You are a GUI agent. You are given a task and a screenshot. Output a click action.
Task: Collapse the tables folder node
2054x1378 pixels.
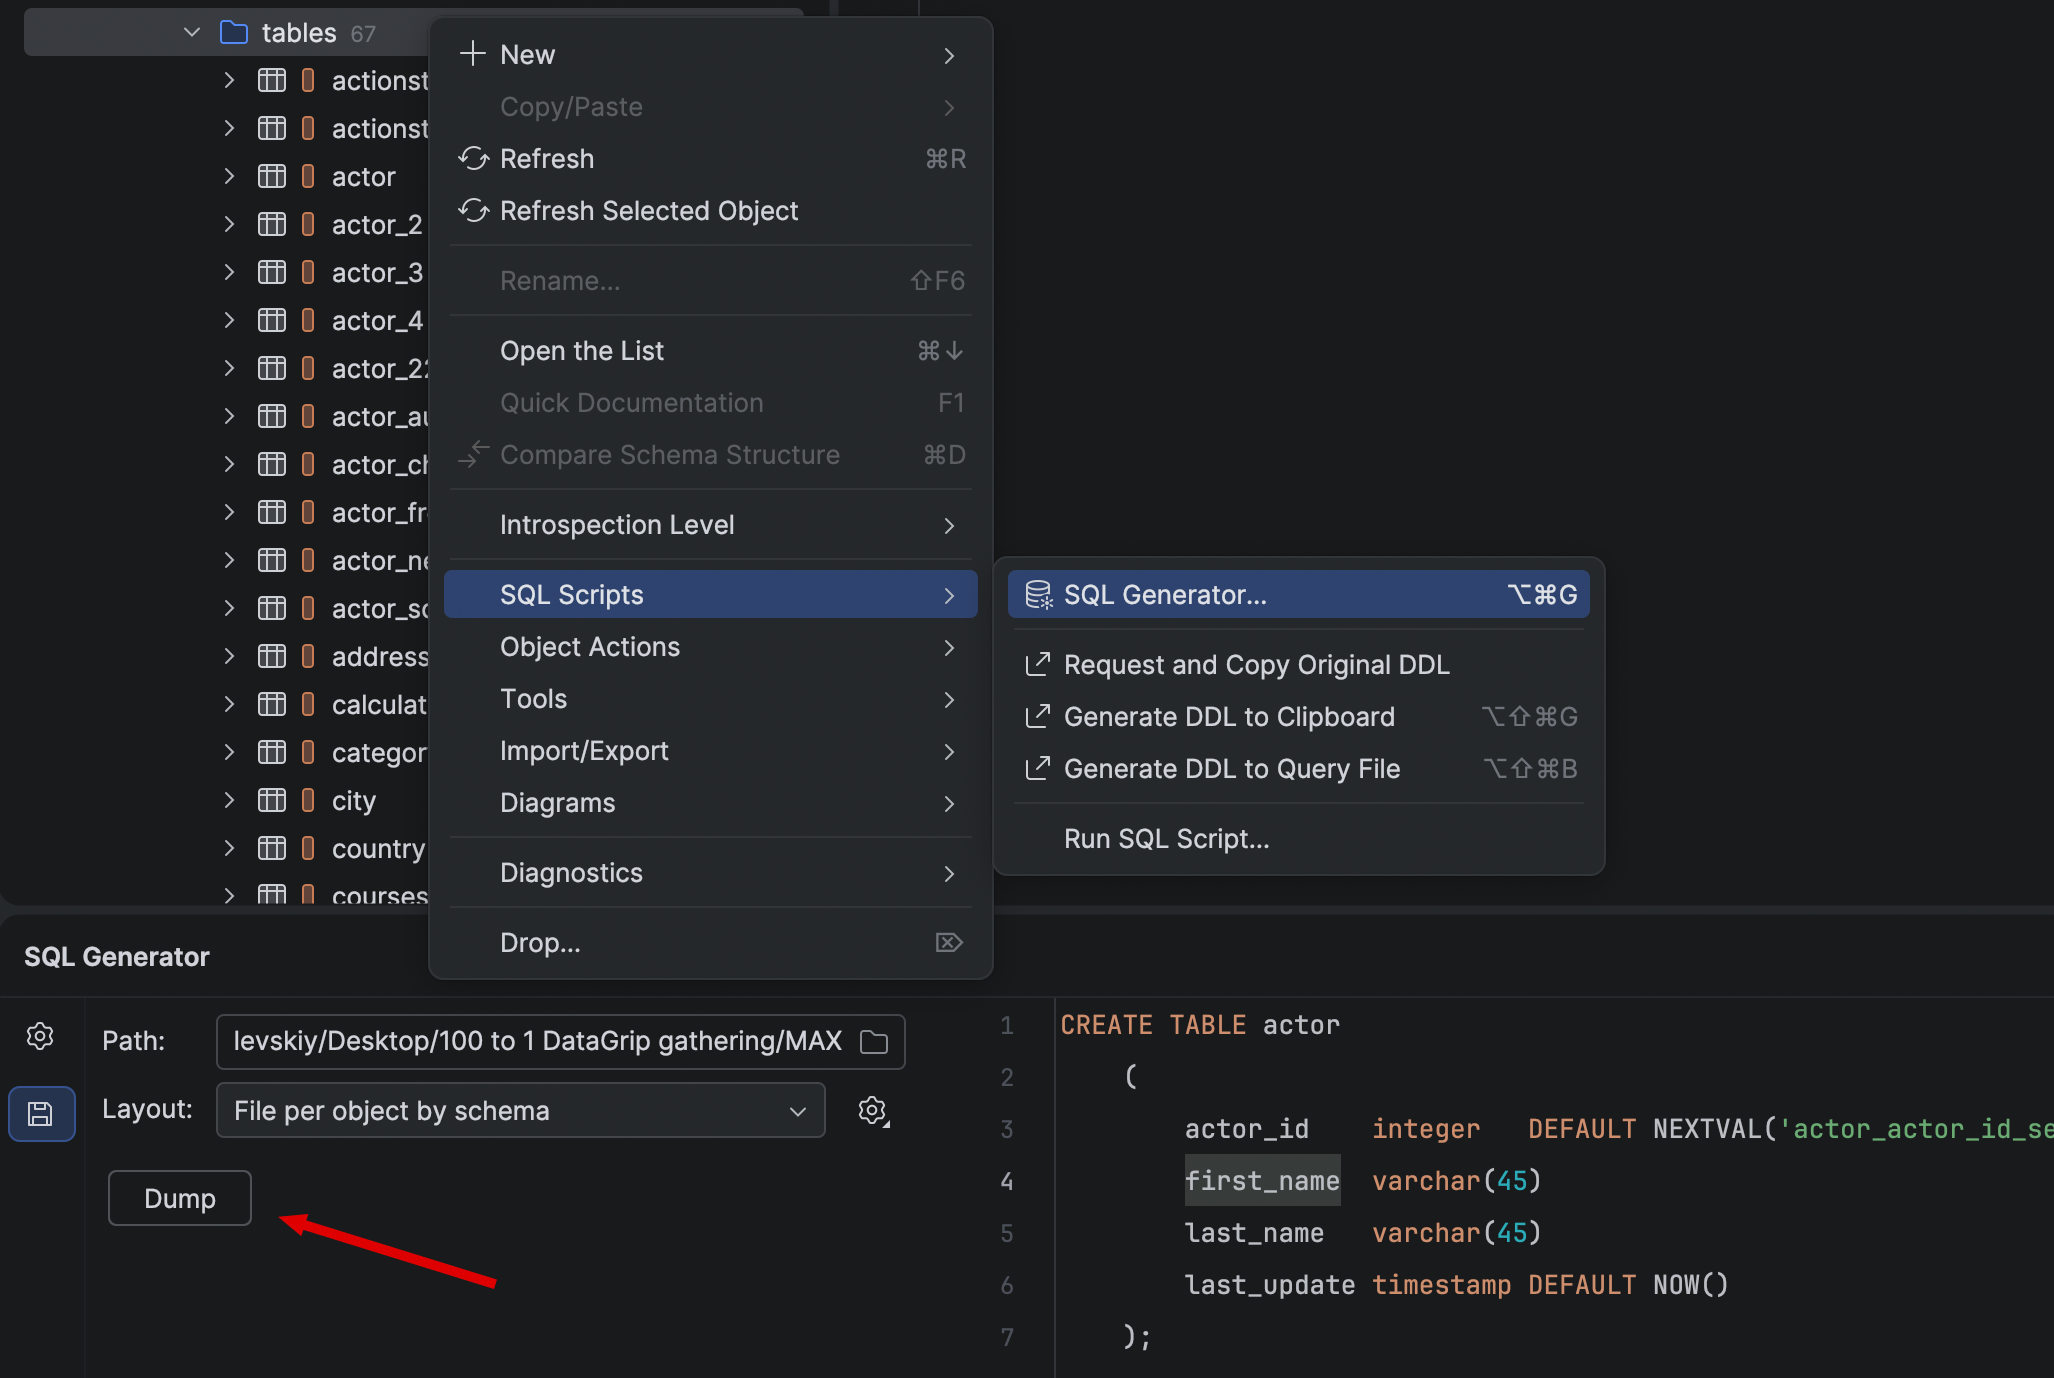pos(192,33)
